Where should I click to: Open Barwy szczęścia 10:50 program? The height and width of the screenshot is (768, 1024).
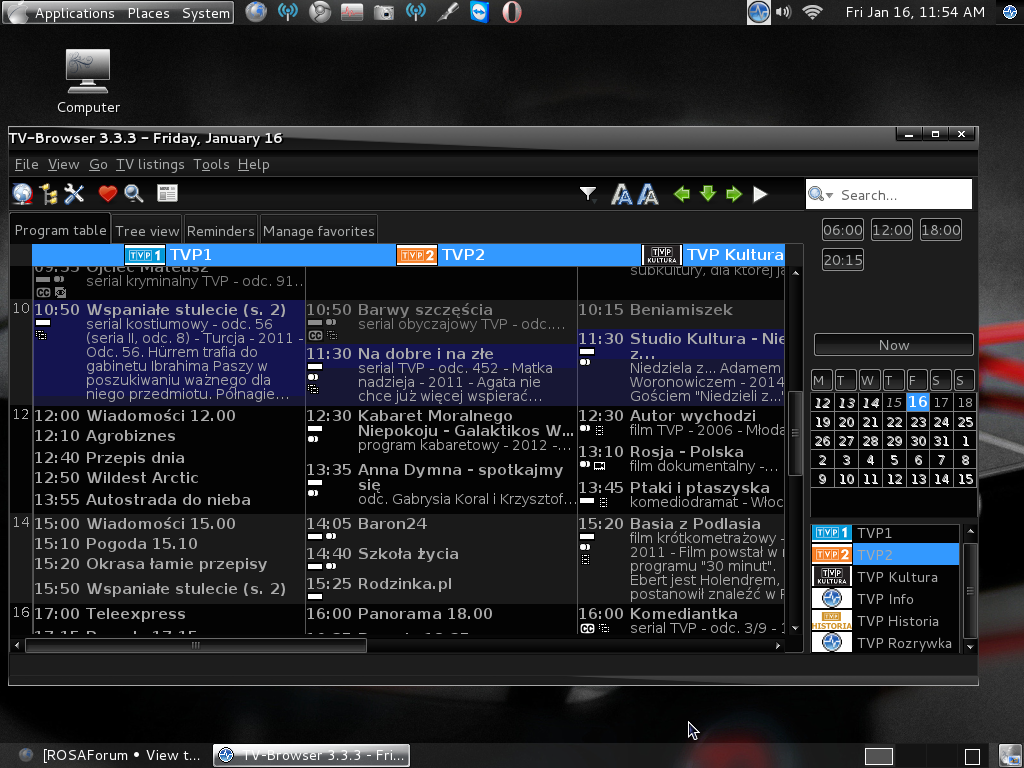tap(441, 322)
